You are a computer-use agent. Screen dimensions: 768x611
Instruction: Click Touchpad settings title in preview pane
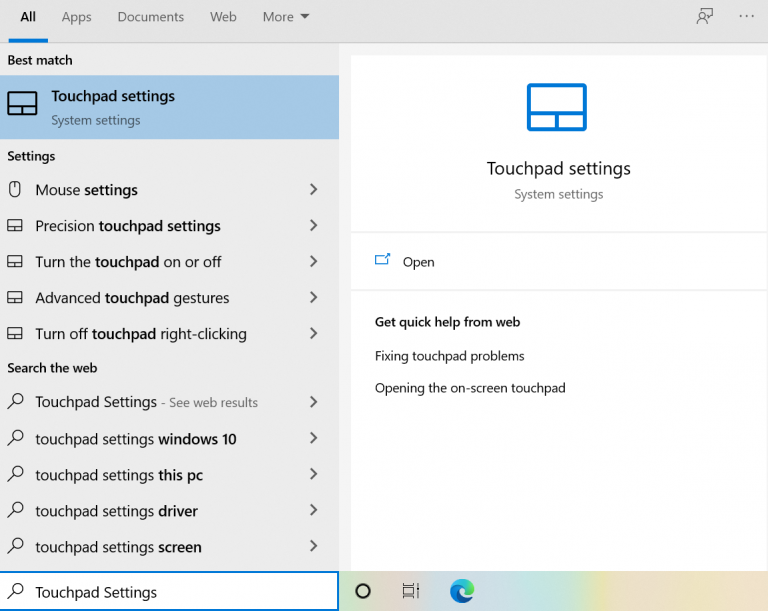click(x=558, y=169)
